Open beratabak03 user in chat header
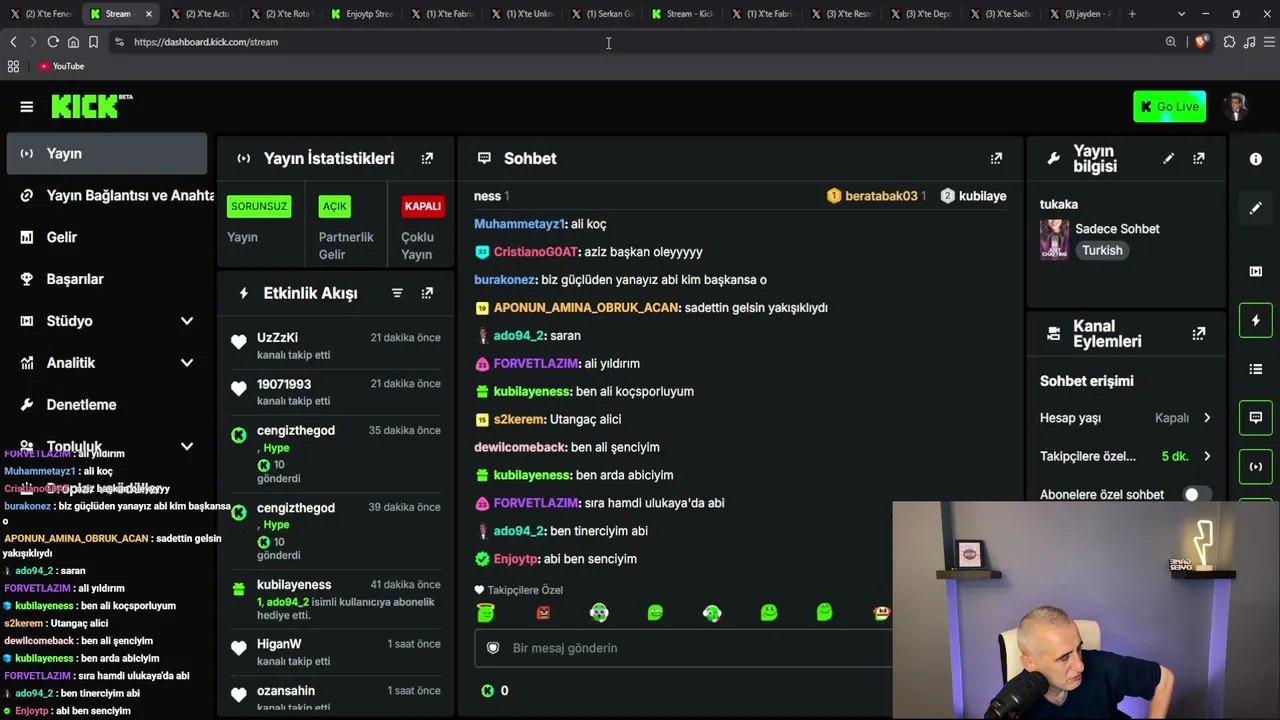 (x=880, y=196)
